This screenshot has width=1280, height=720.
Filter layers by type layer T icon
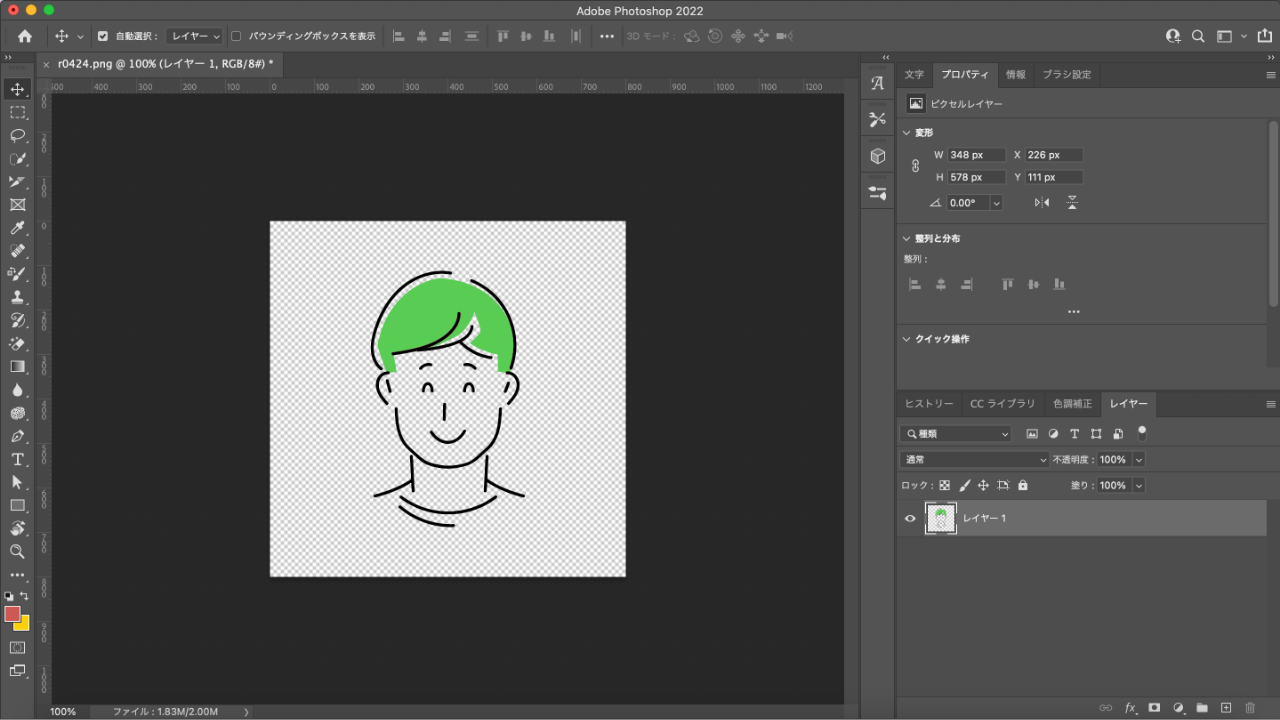(1075, 434)
